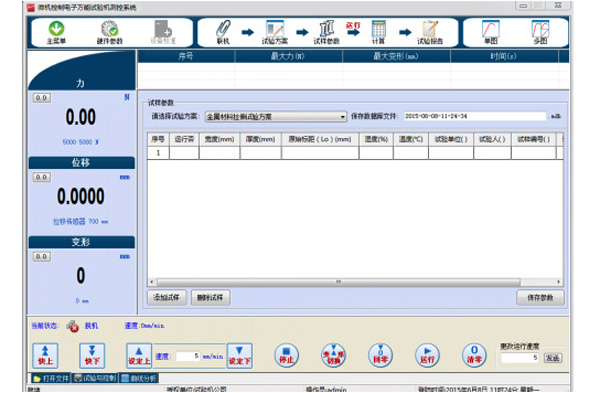This screenshot has height=393, width=600.
Task: Click the green main menu arrow icon
Action: pyautogui.click(x=56, y=29)
